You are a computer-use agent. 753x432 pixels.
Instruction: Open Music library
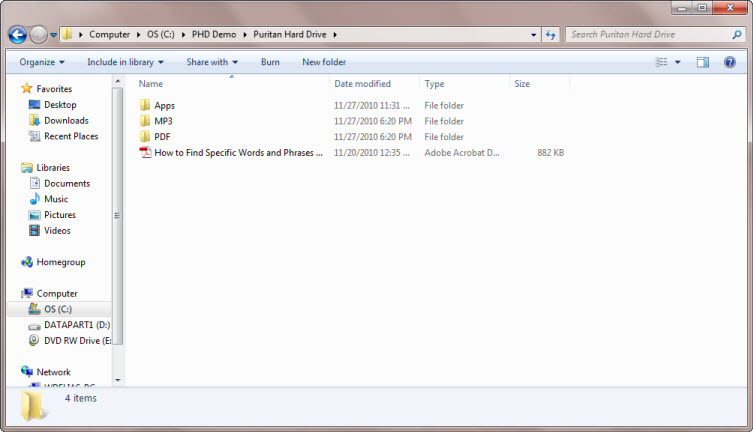(x=56, y=199)
